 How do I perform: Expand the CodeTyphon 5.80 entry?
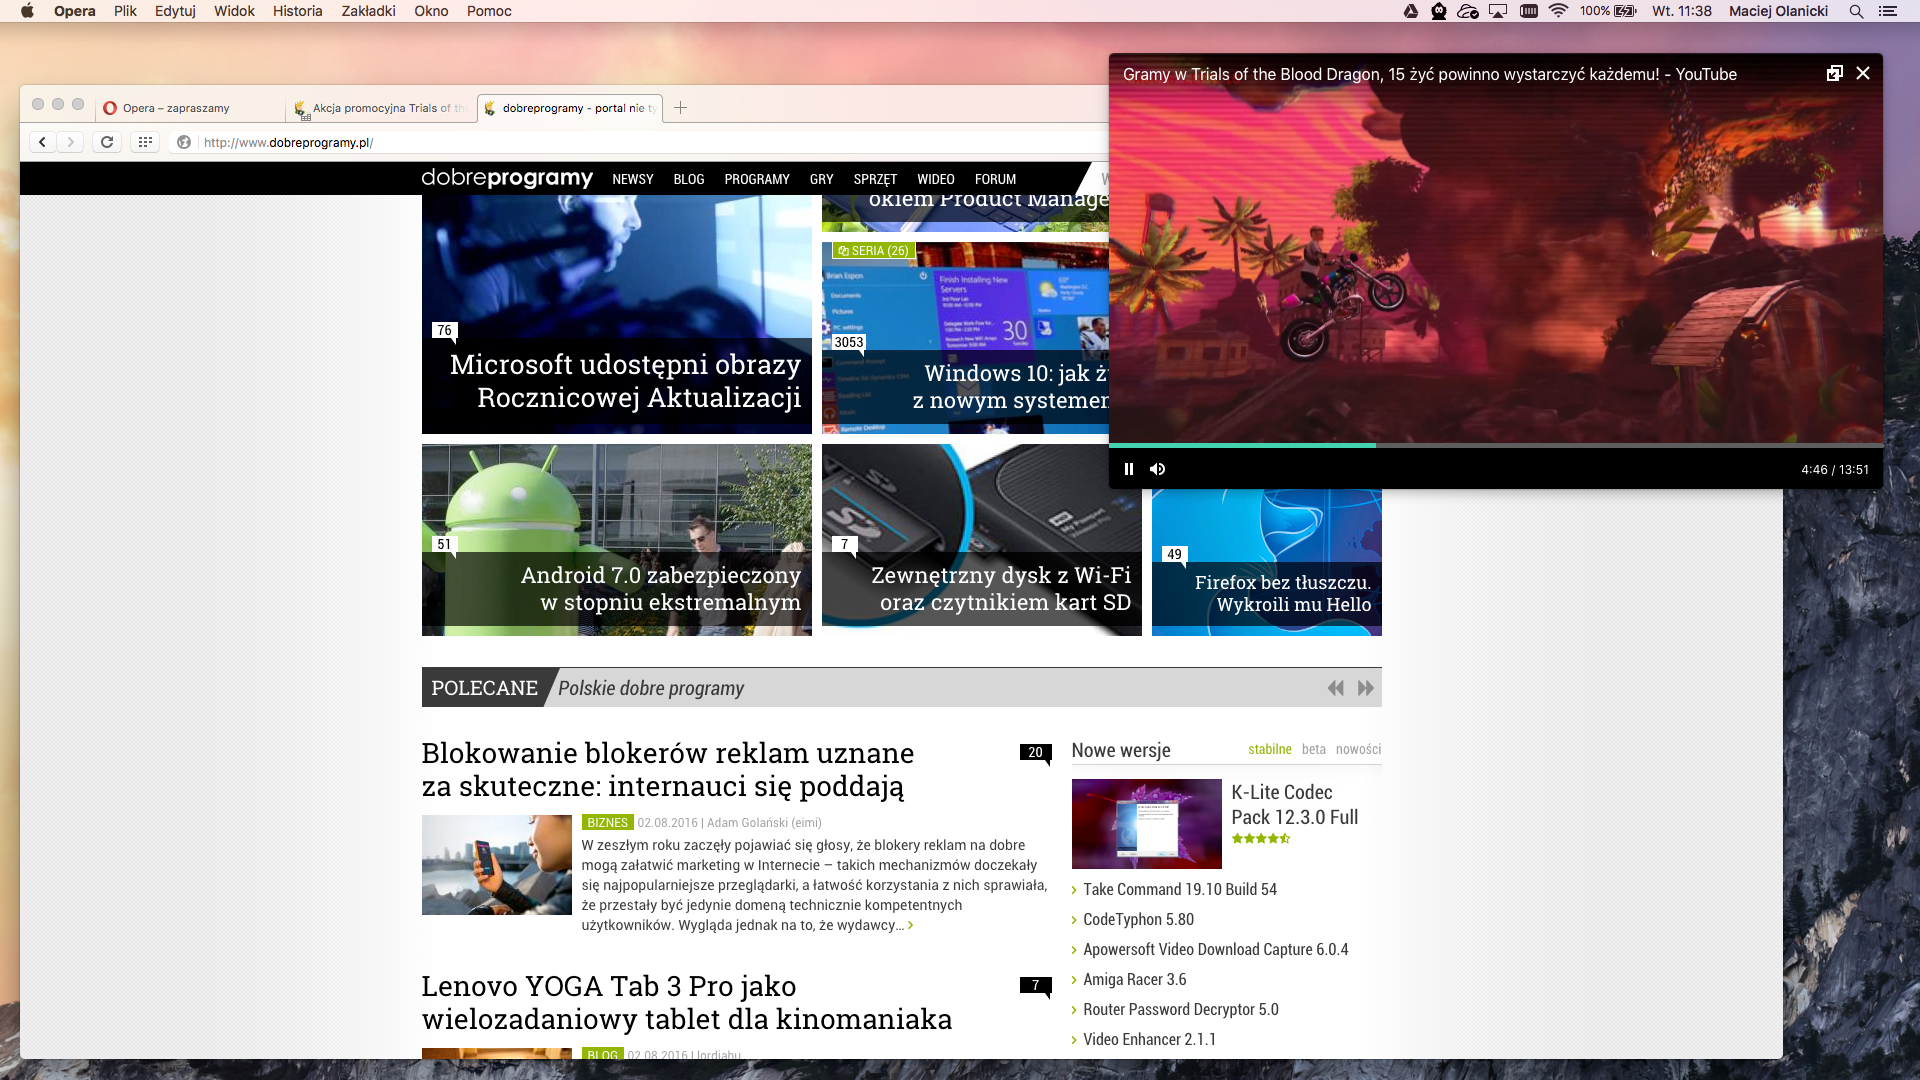(1138, 919)
